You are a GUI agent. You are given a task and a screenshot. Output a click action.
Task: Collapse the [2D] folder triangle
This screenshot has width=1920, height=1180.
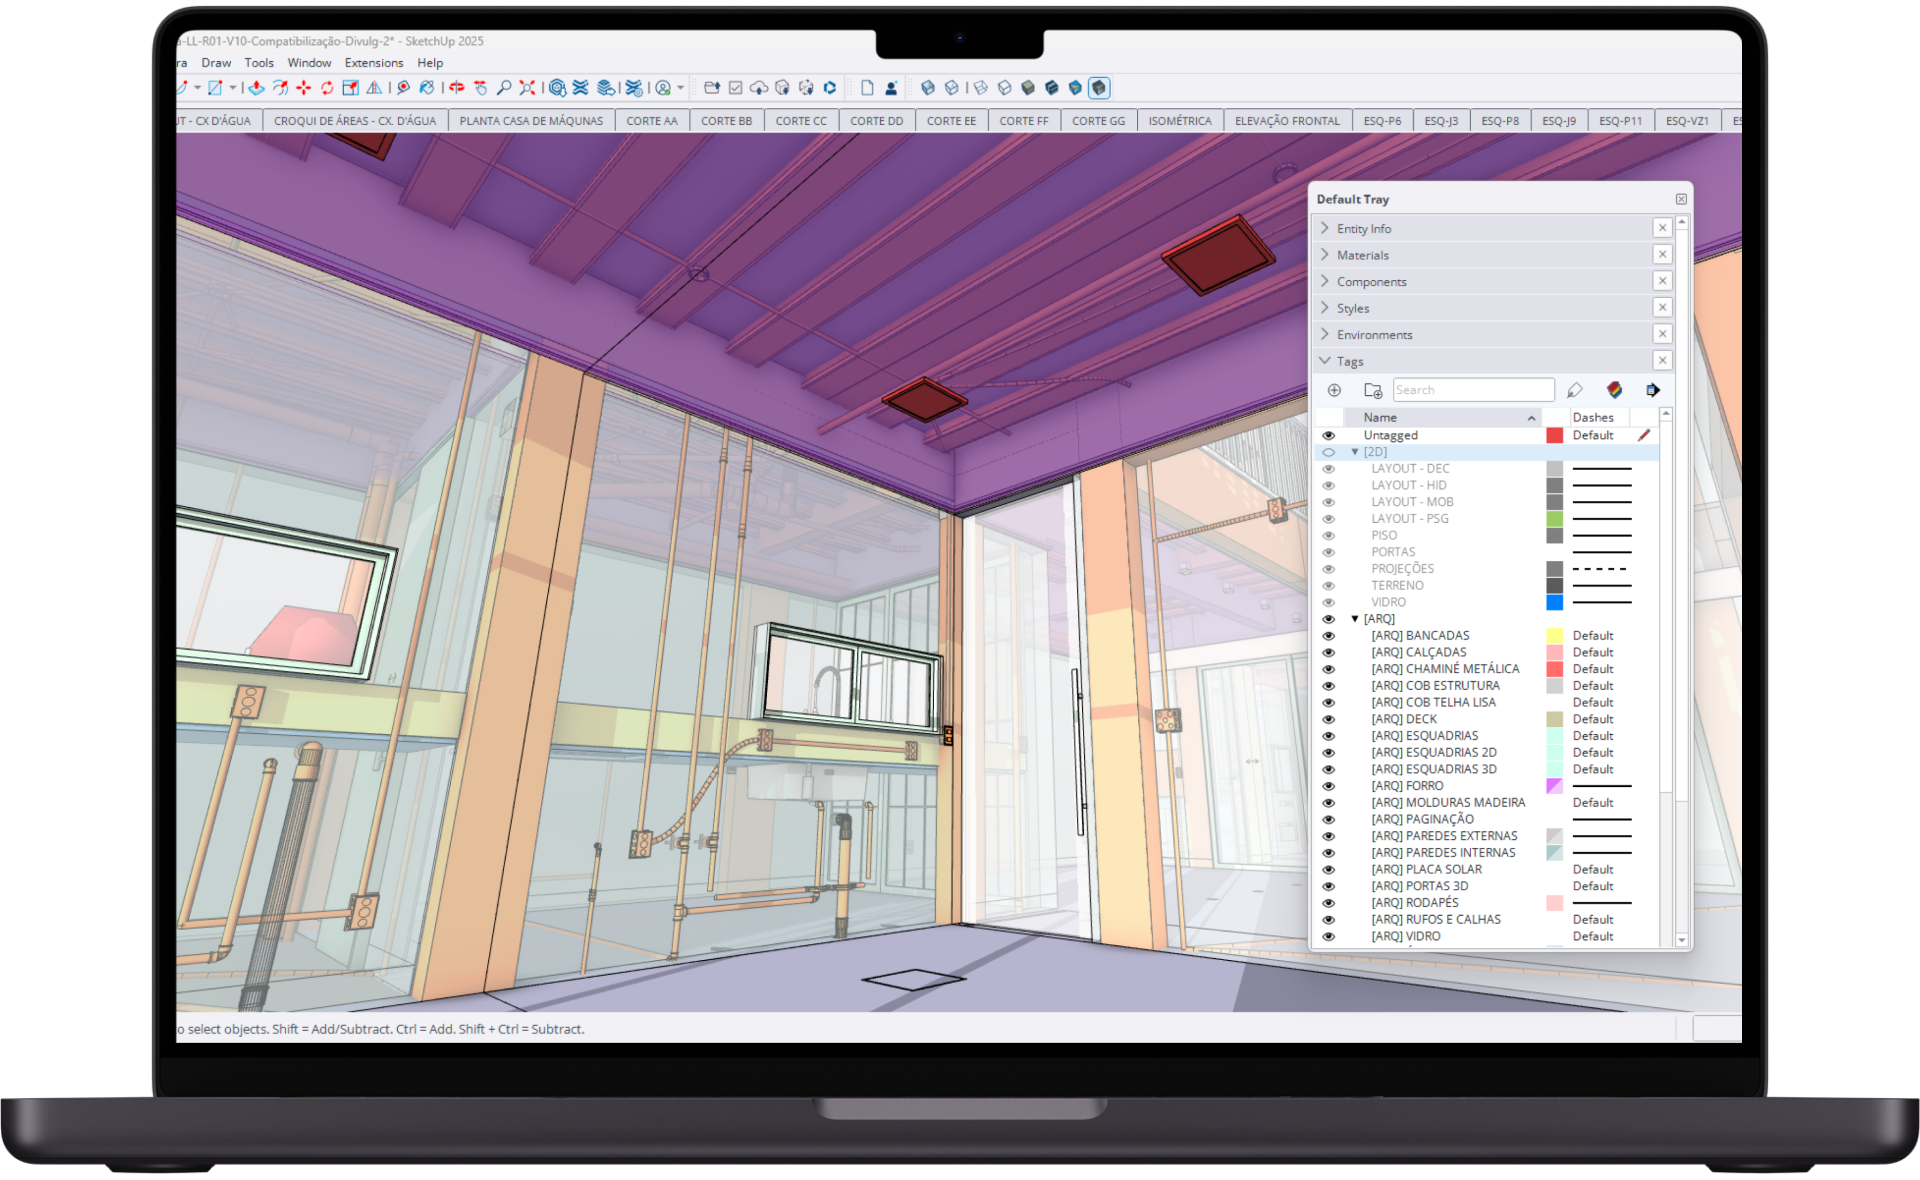coord(1355,452)
